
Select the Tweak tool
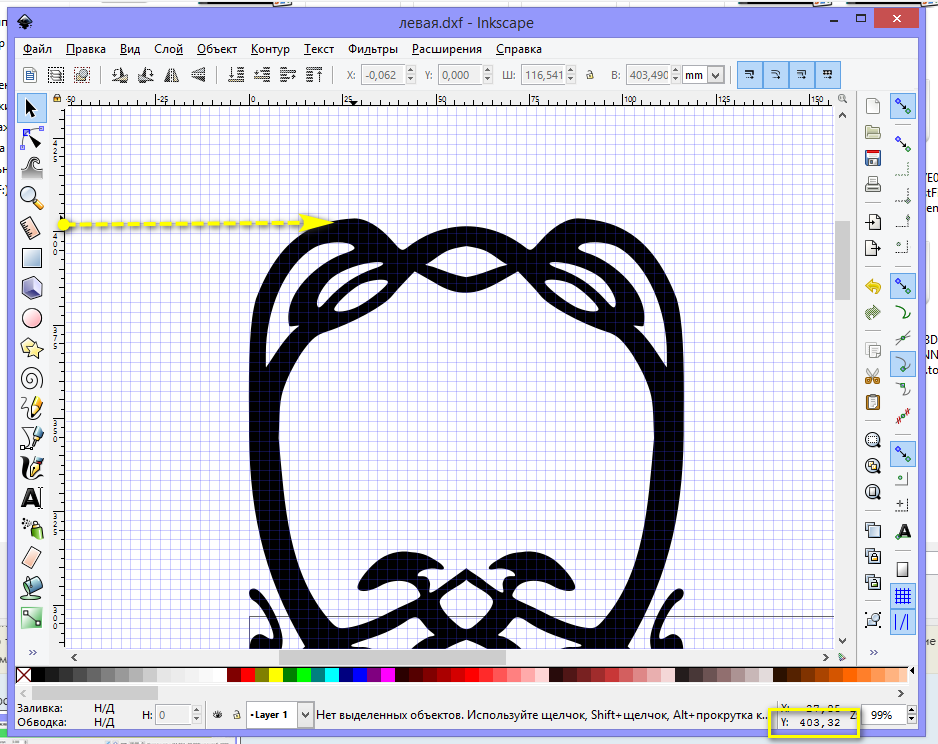click(x=31, y=168)
